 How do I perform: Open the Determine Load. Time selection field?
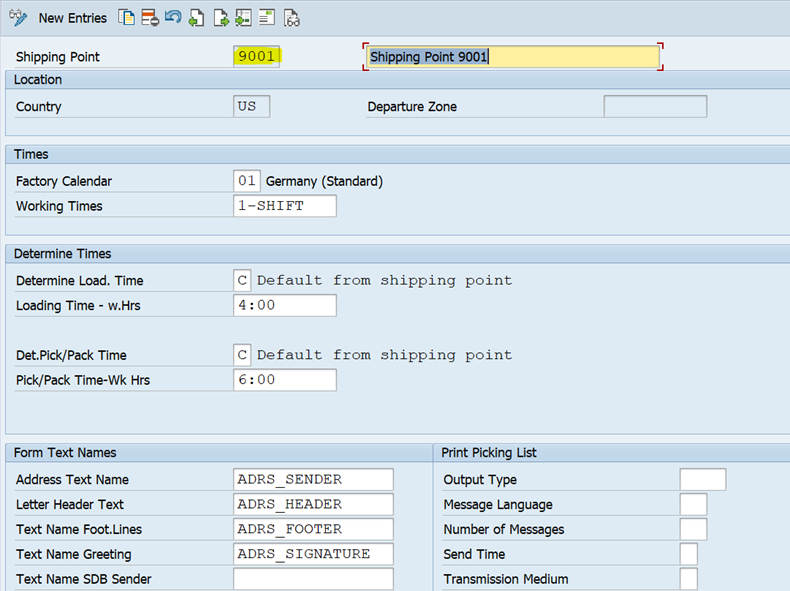tap(243, 281)
